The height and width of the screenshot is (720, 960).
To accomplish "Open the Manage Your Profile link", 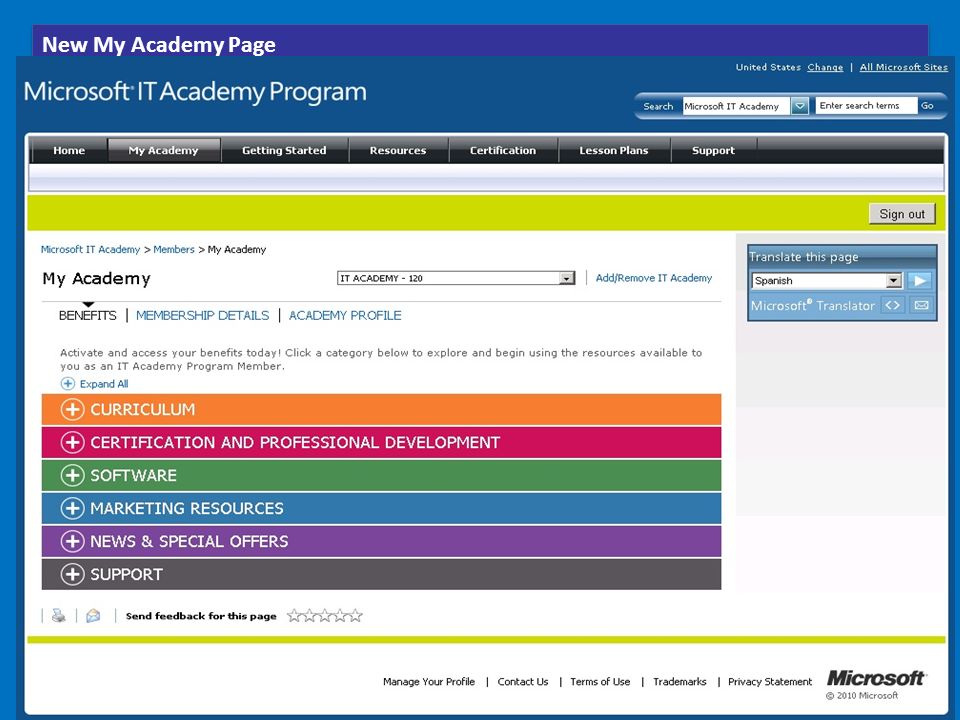I will [x=429, y=682].
